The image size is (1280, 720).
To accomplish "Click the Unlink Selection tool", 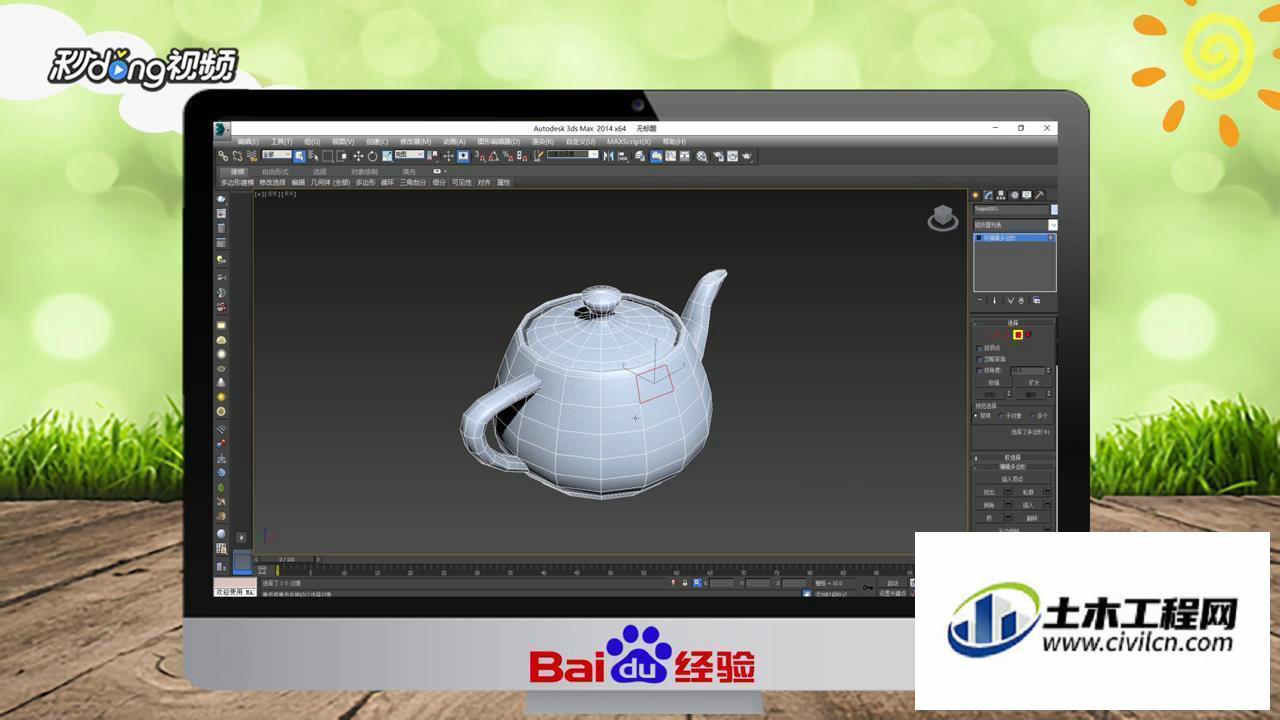I will coord(237,156).
